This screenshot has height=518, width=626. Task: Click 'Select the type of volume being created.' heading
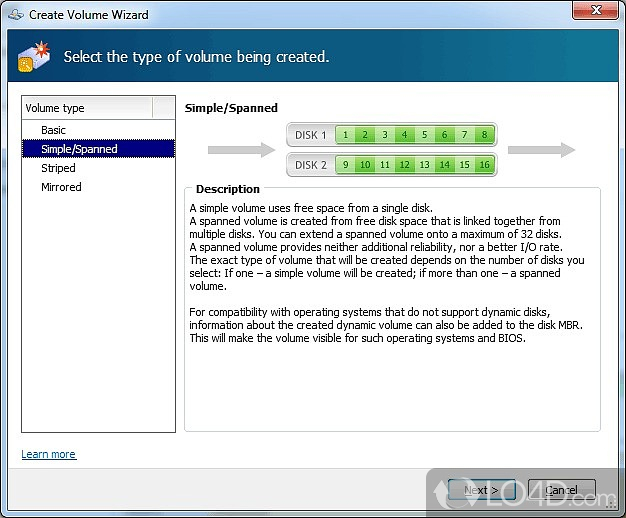pyautogui.click(x=196, y=57)
